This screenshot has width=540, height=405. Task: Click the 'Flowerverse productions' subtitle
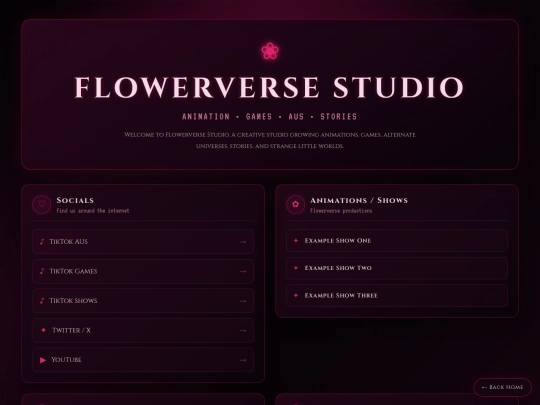(341, 210)
